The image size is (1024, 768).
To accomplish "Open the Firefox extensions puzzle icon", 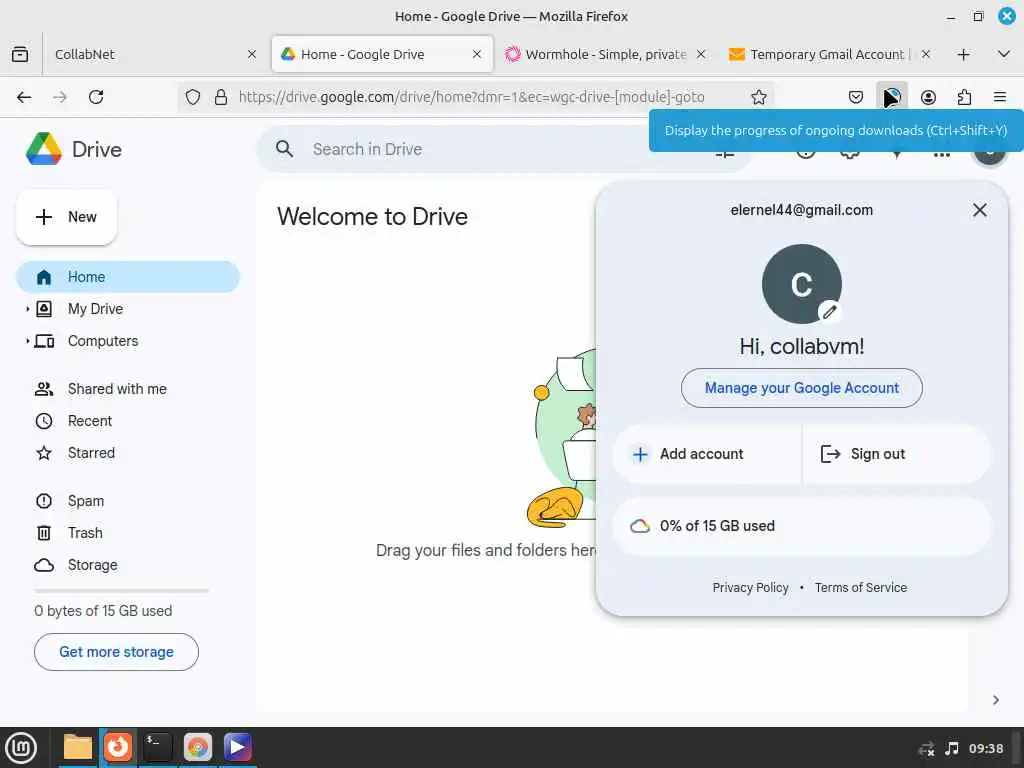I will [x=964, y=97].
